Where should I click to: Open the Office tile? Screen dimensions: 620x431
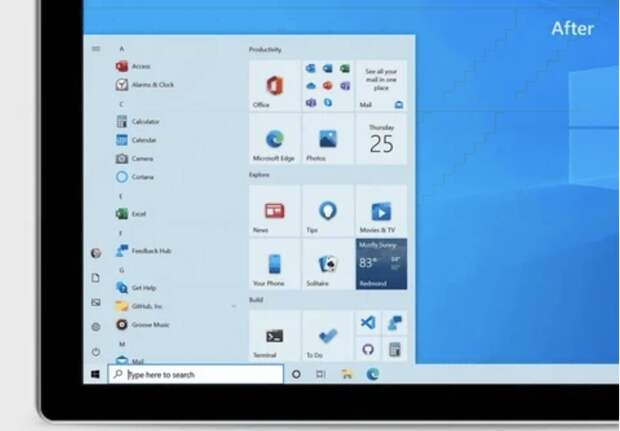click(274, 85)
